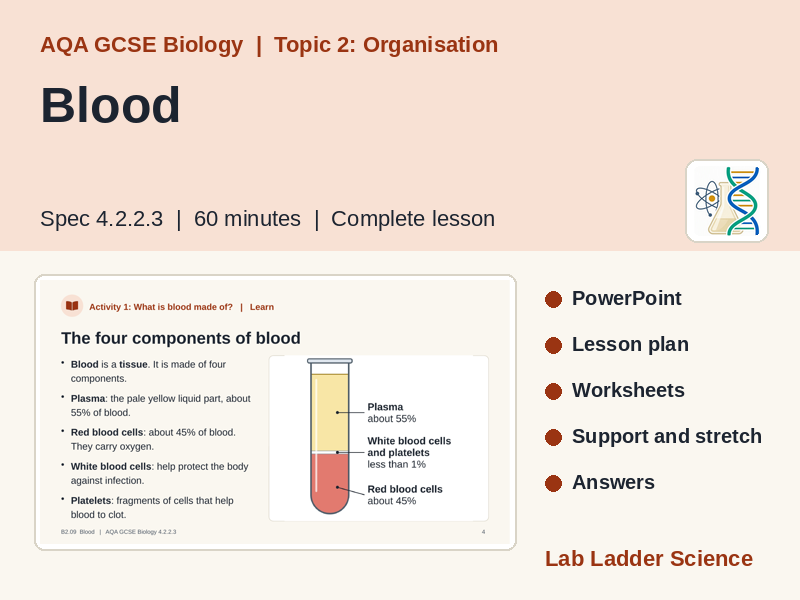Click the Topic 2: Organisation heading
Image resolution: width=800 pixels, height=600 pixels.
point(386,45)
